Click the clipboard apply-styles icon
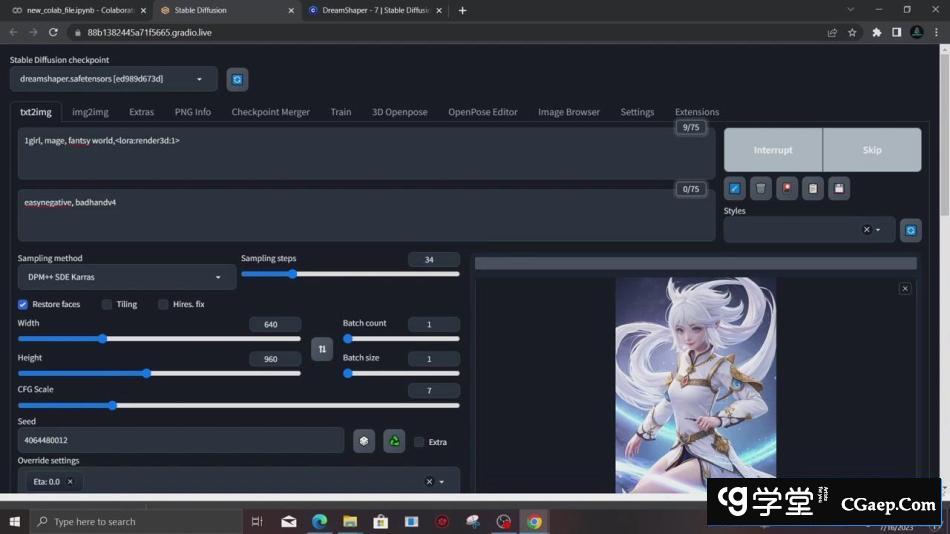950x534 pixels. [x=813, y=188]
